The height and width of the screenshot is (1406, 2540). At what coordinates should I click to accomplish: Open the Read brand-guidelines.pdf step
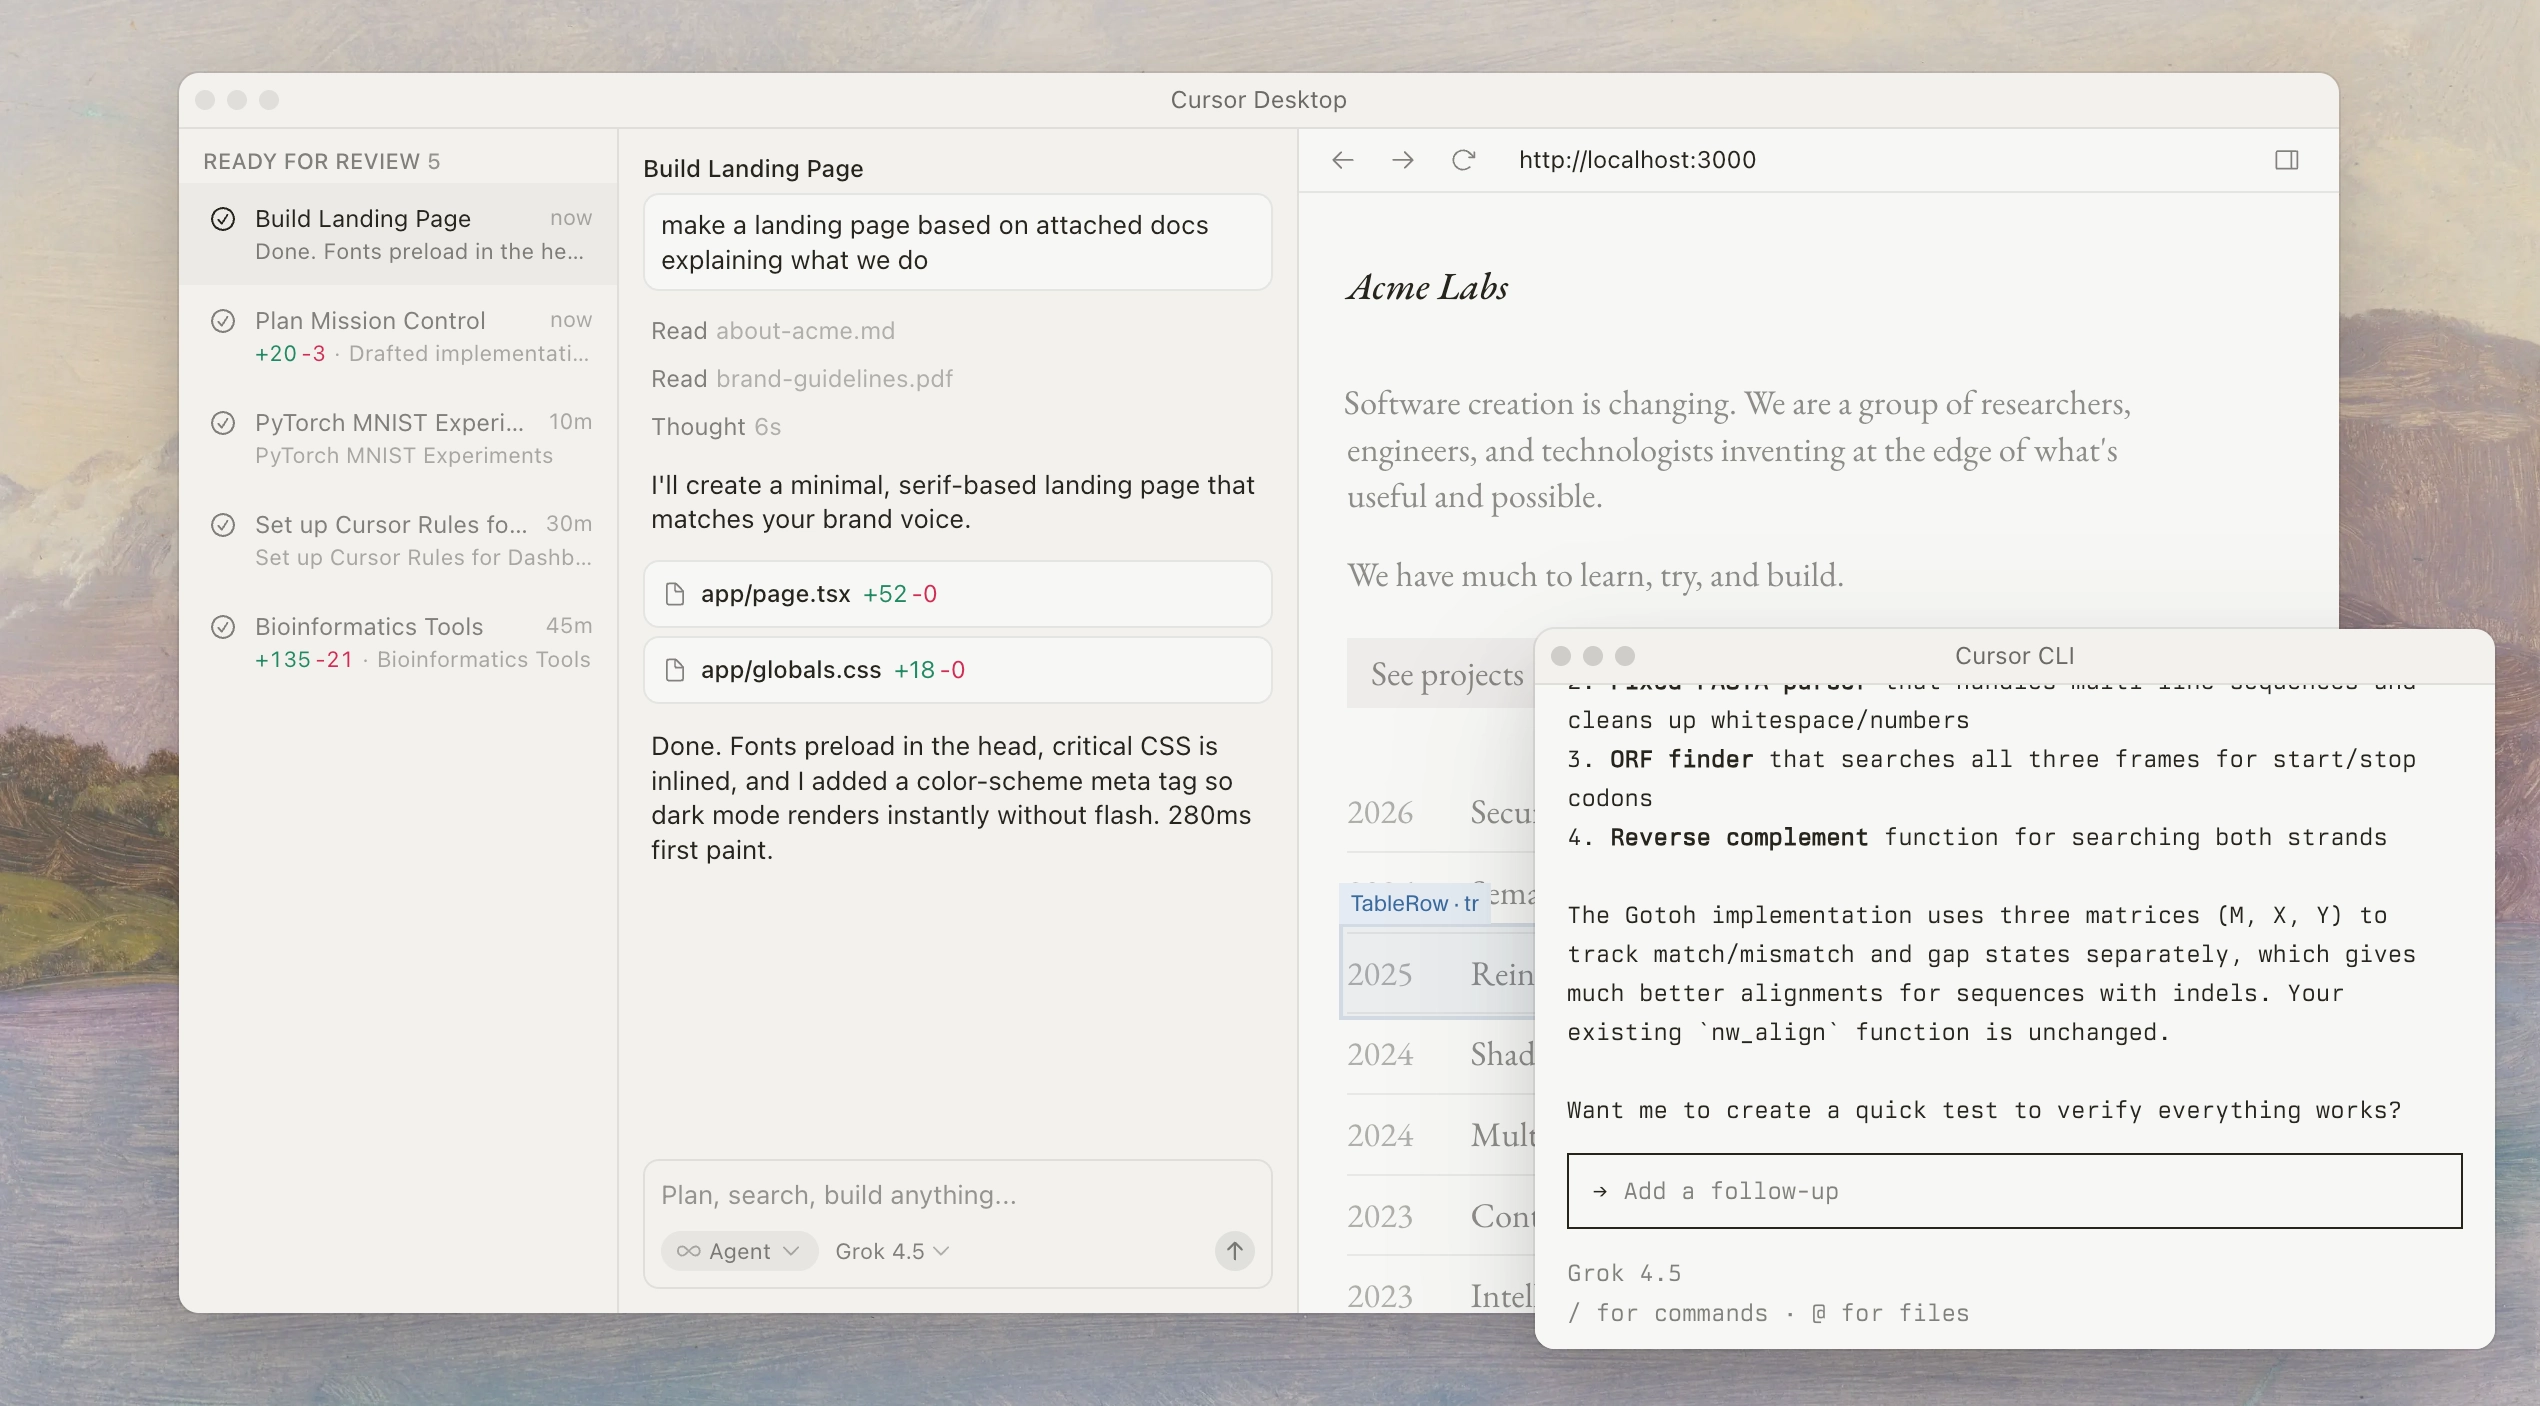point(802,379)
